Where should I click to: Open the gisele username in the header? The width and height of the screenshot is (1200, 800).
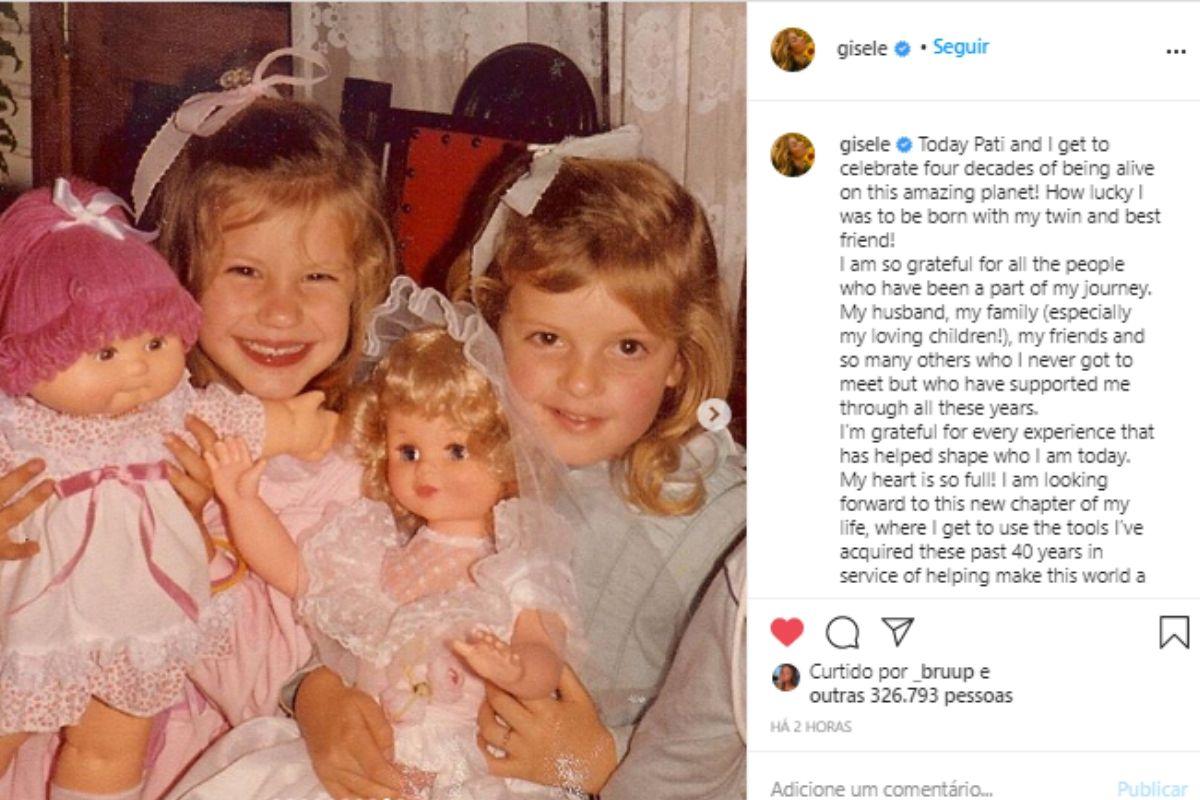point(862,49)
